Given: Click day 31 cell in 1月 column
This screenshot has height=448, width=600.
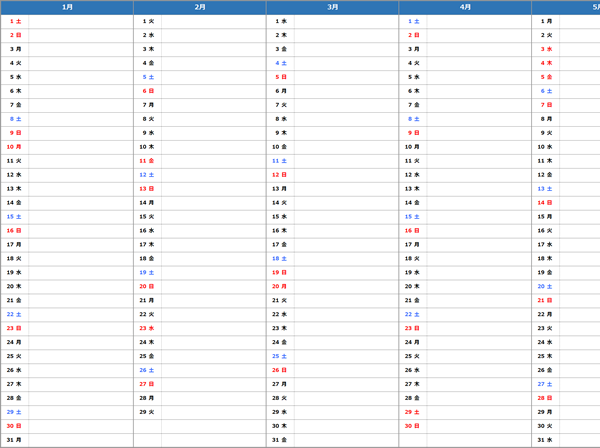Looking at the screenshot, I should (x=15, y=440).
